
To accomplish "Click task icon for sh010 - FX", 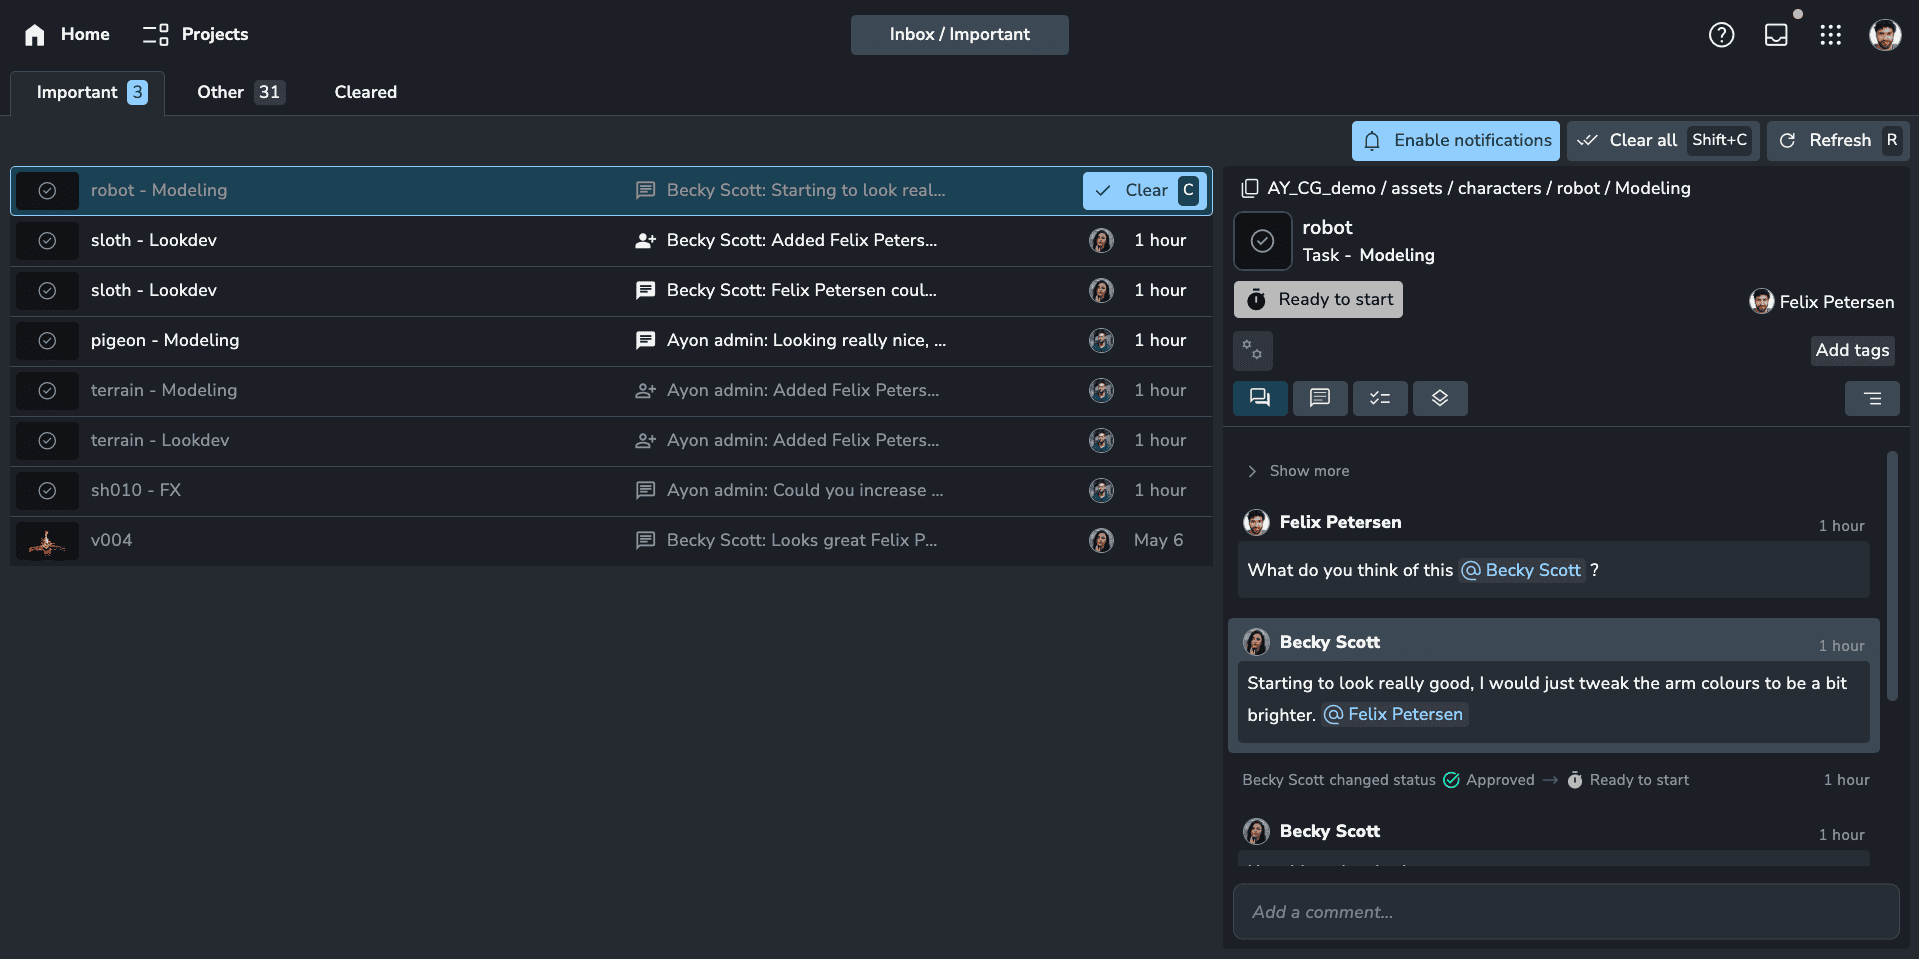I will pos(47,491).
